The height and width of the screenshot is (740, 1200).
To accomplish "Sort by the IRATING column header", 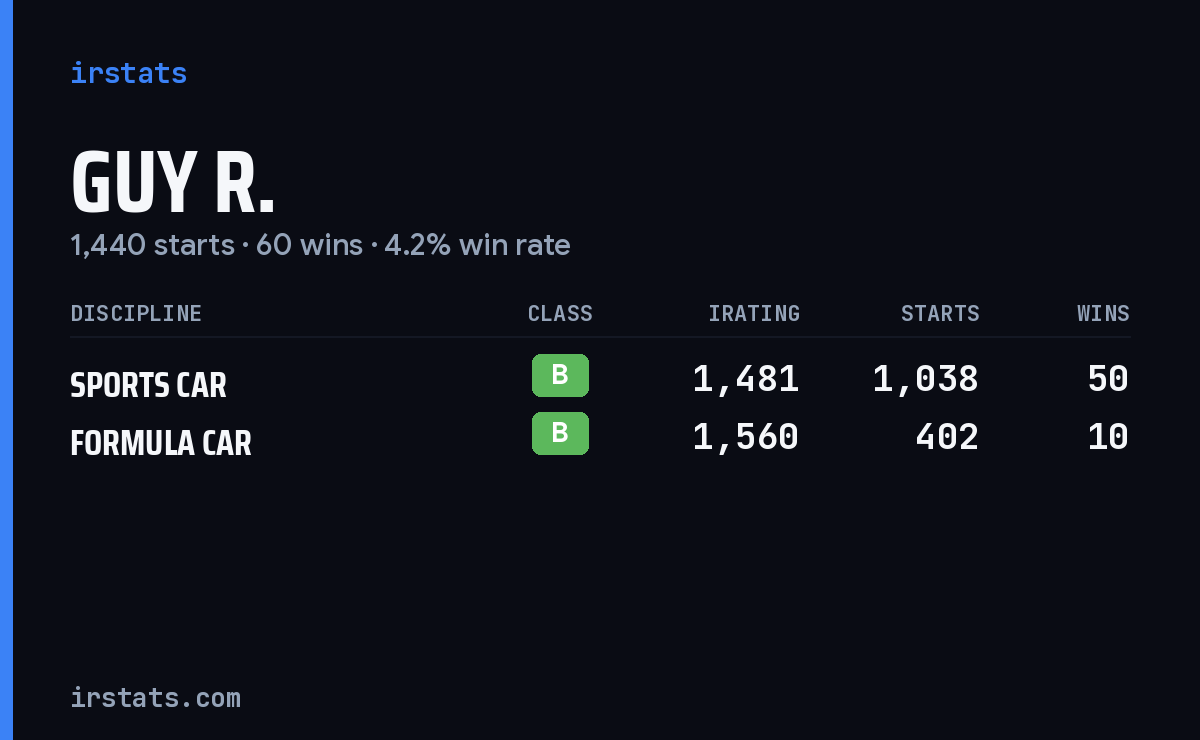I will [754, 313].
